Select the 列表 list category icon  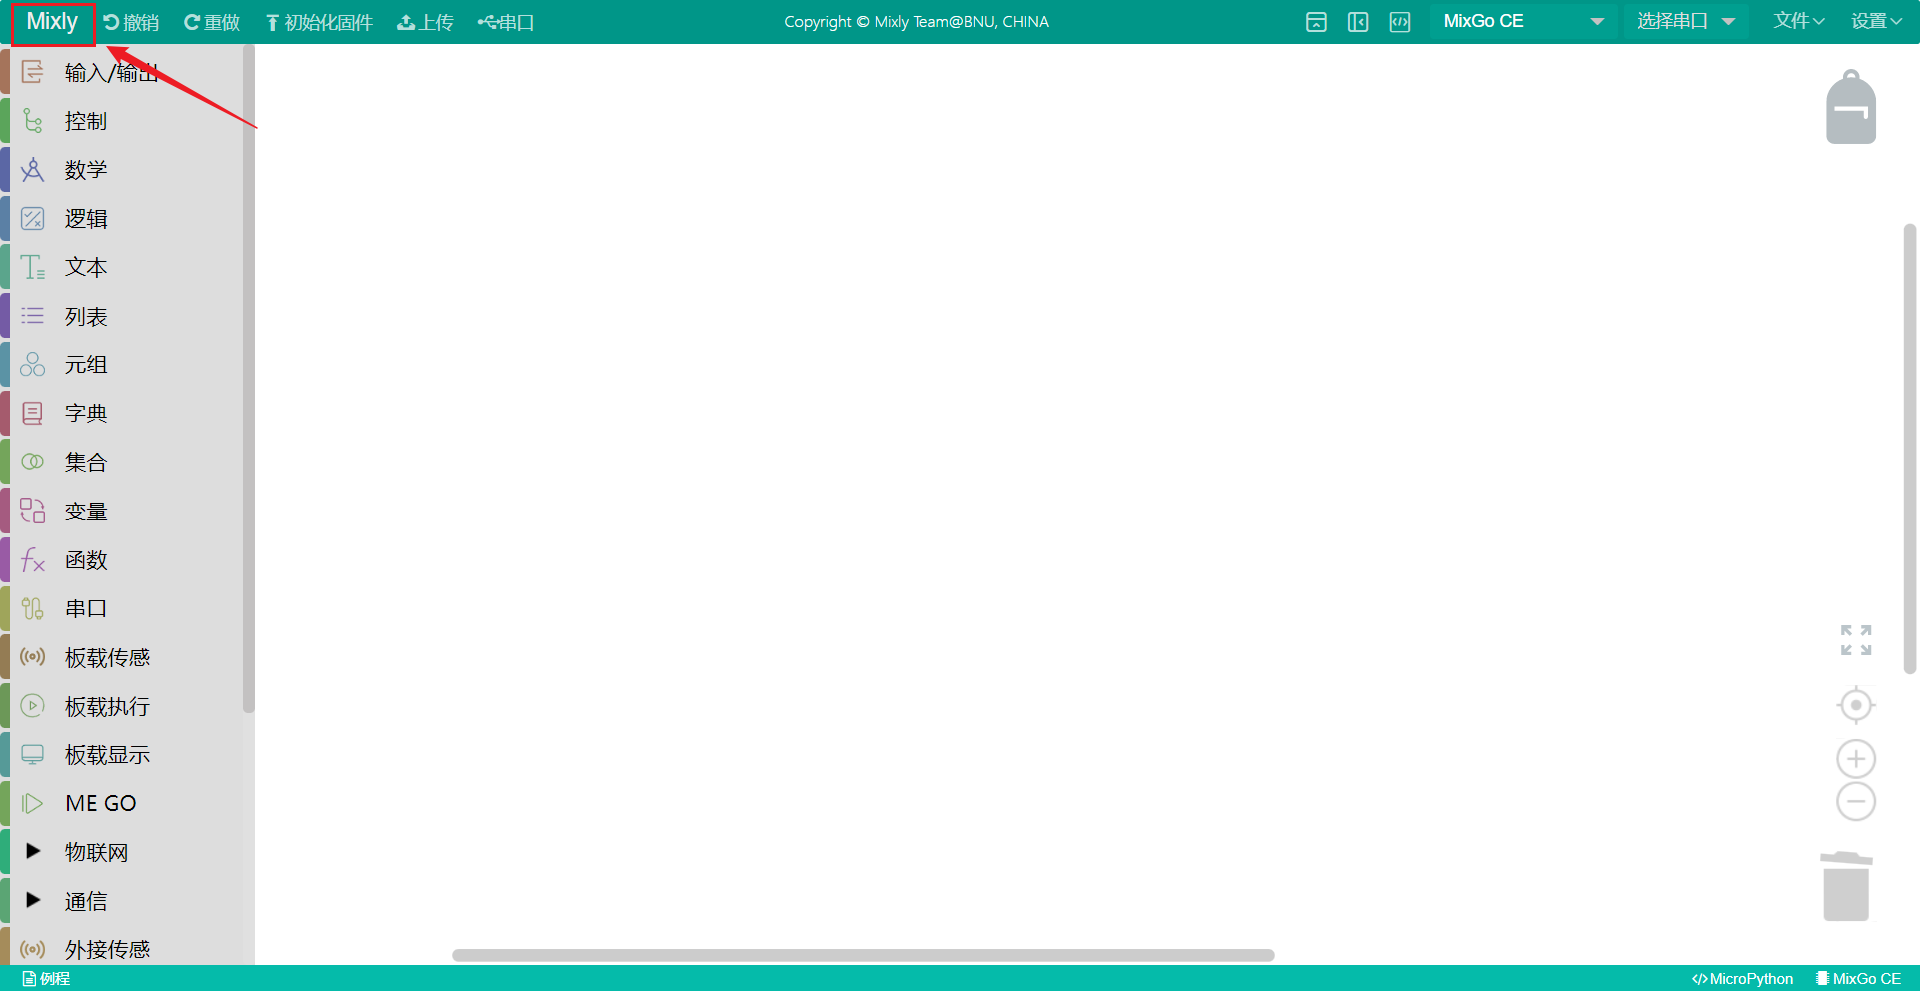[33, 316]
